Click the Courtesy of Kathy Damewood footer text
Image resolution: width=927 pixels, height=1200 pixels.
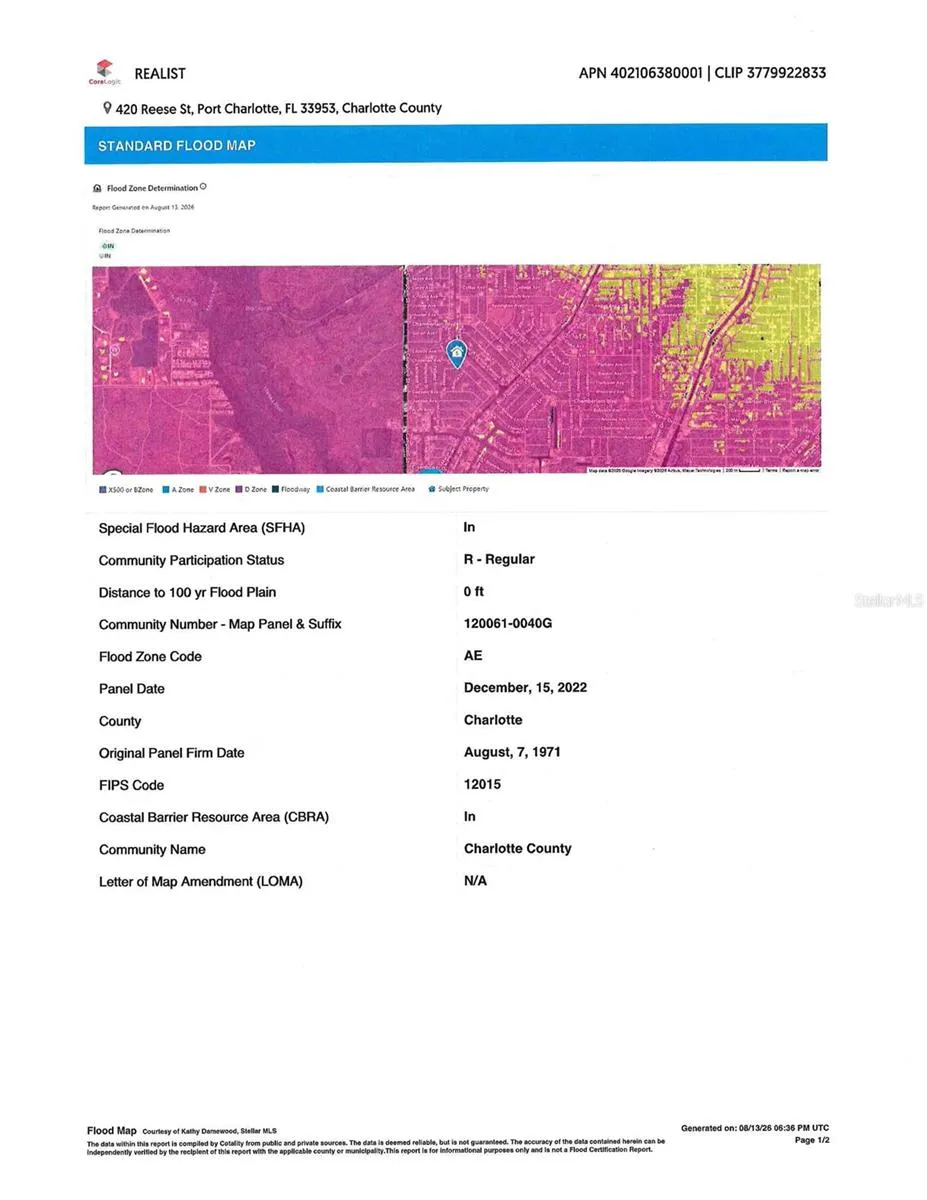[x=209, y=1131]
